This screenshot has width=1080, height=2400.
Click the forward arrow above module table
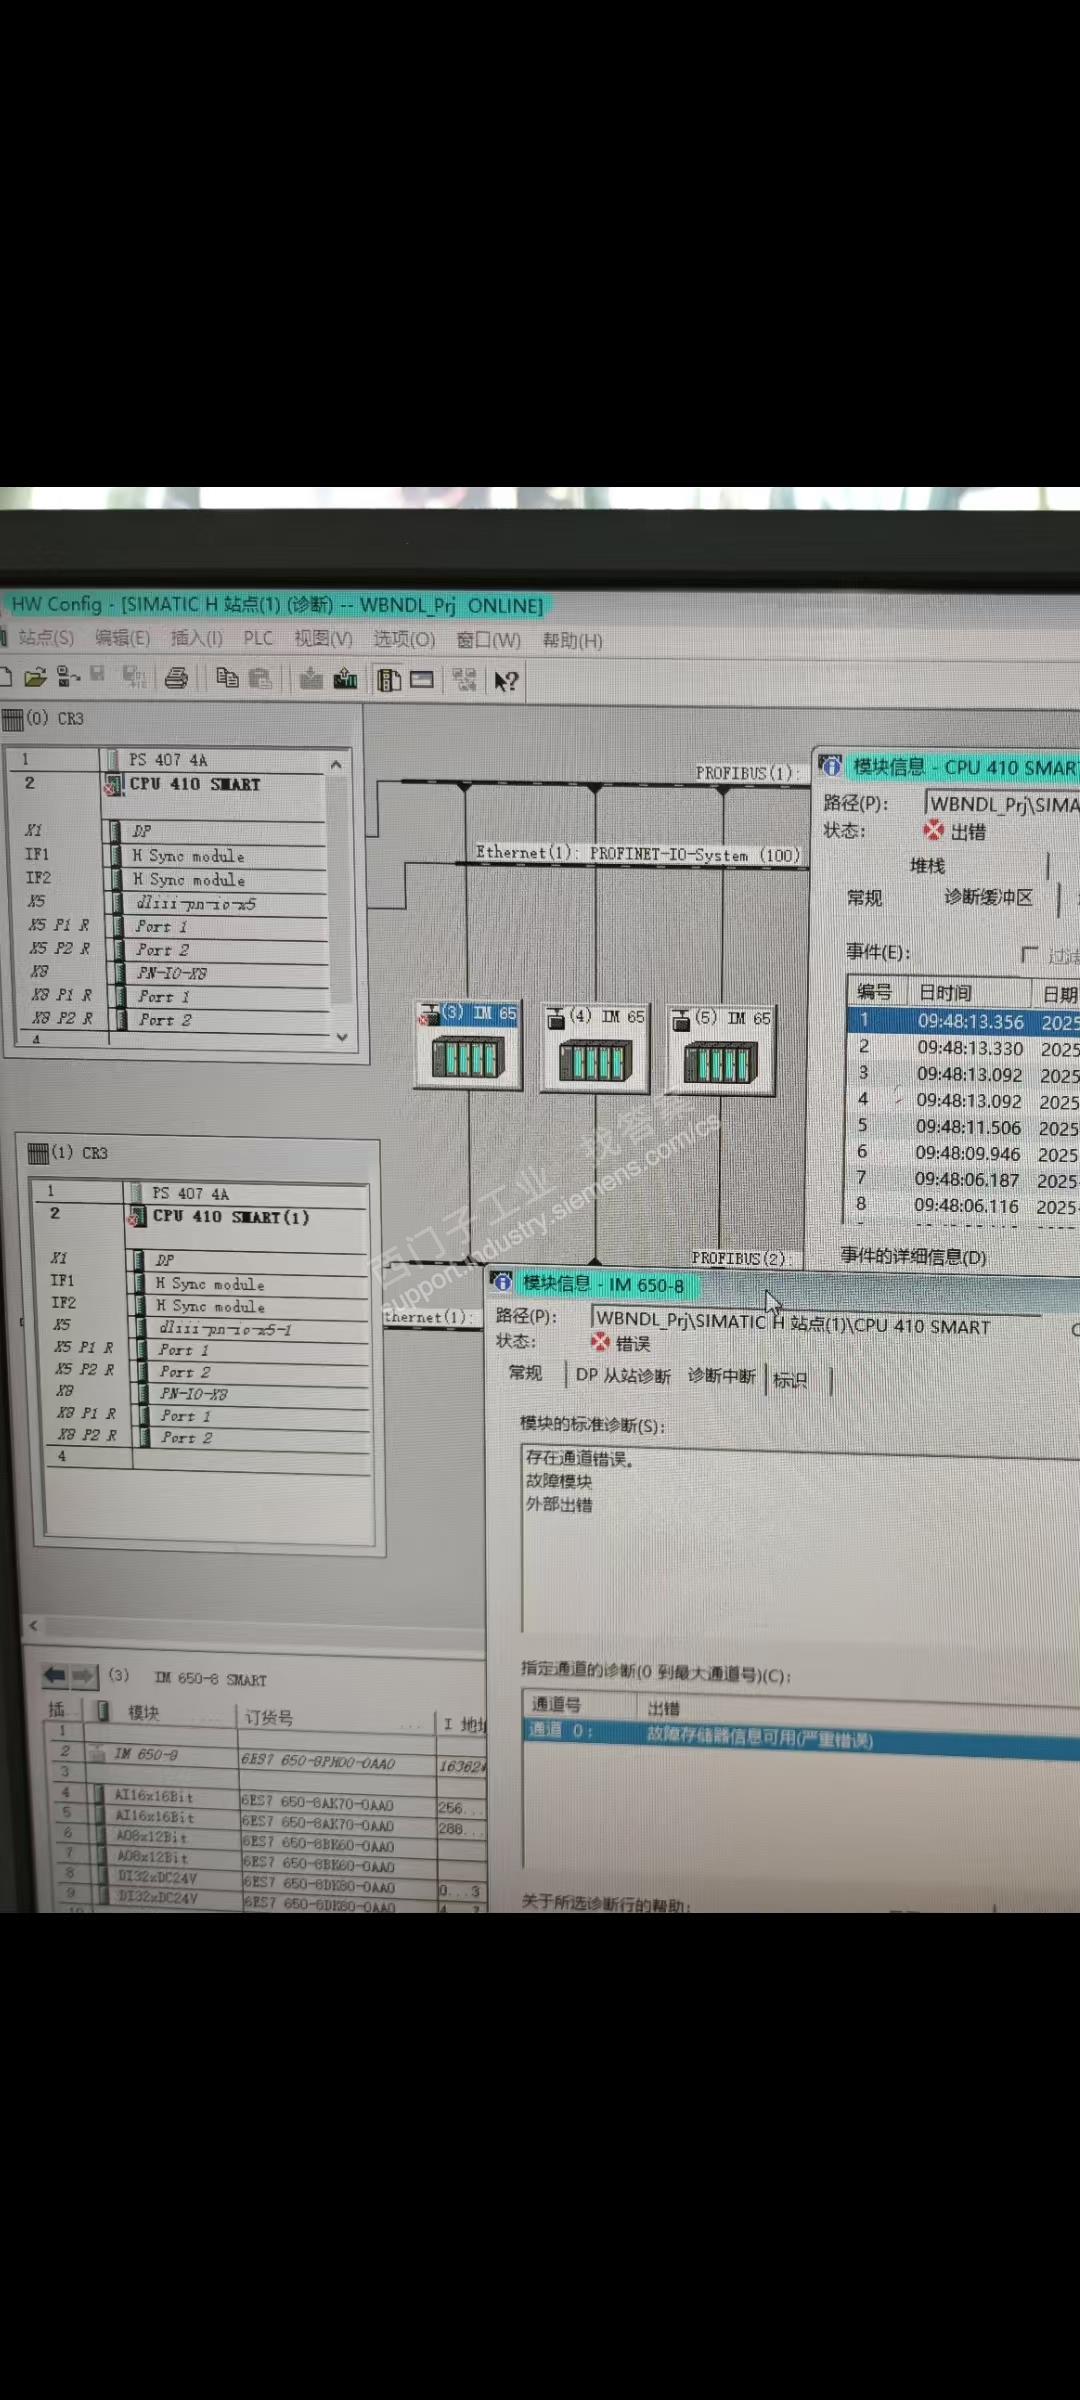click(84, 1675)
